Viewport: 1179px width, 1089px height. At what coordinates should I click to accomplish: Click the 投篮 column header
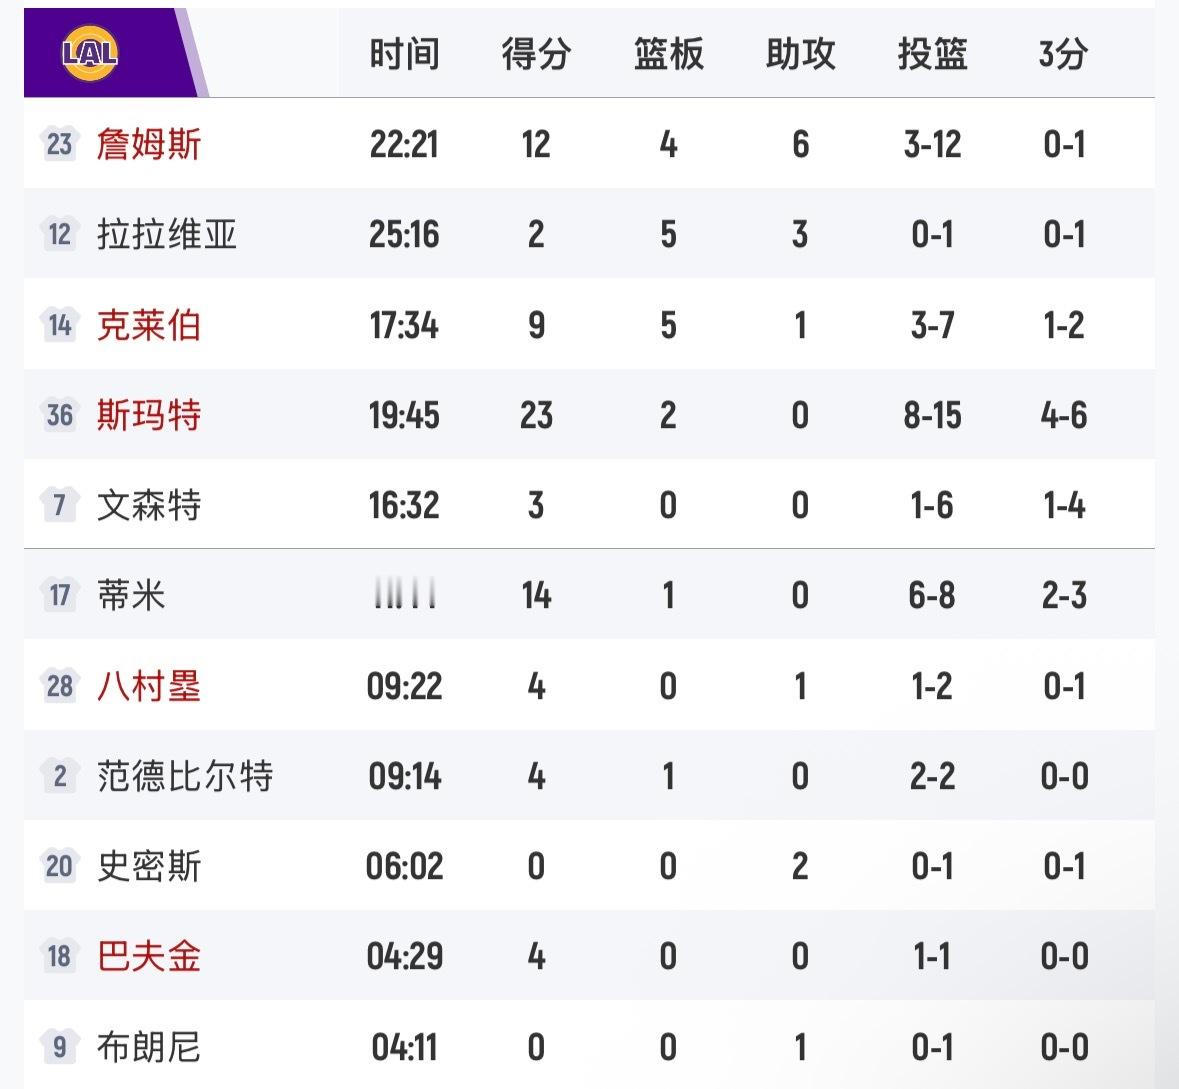931,55
